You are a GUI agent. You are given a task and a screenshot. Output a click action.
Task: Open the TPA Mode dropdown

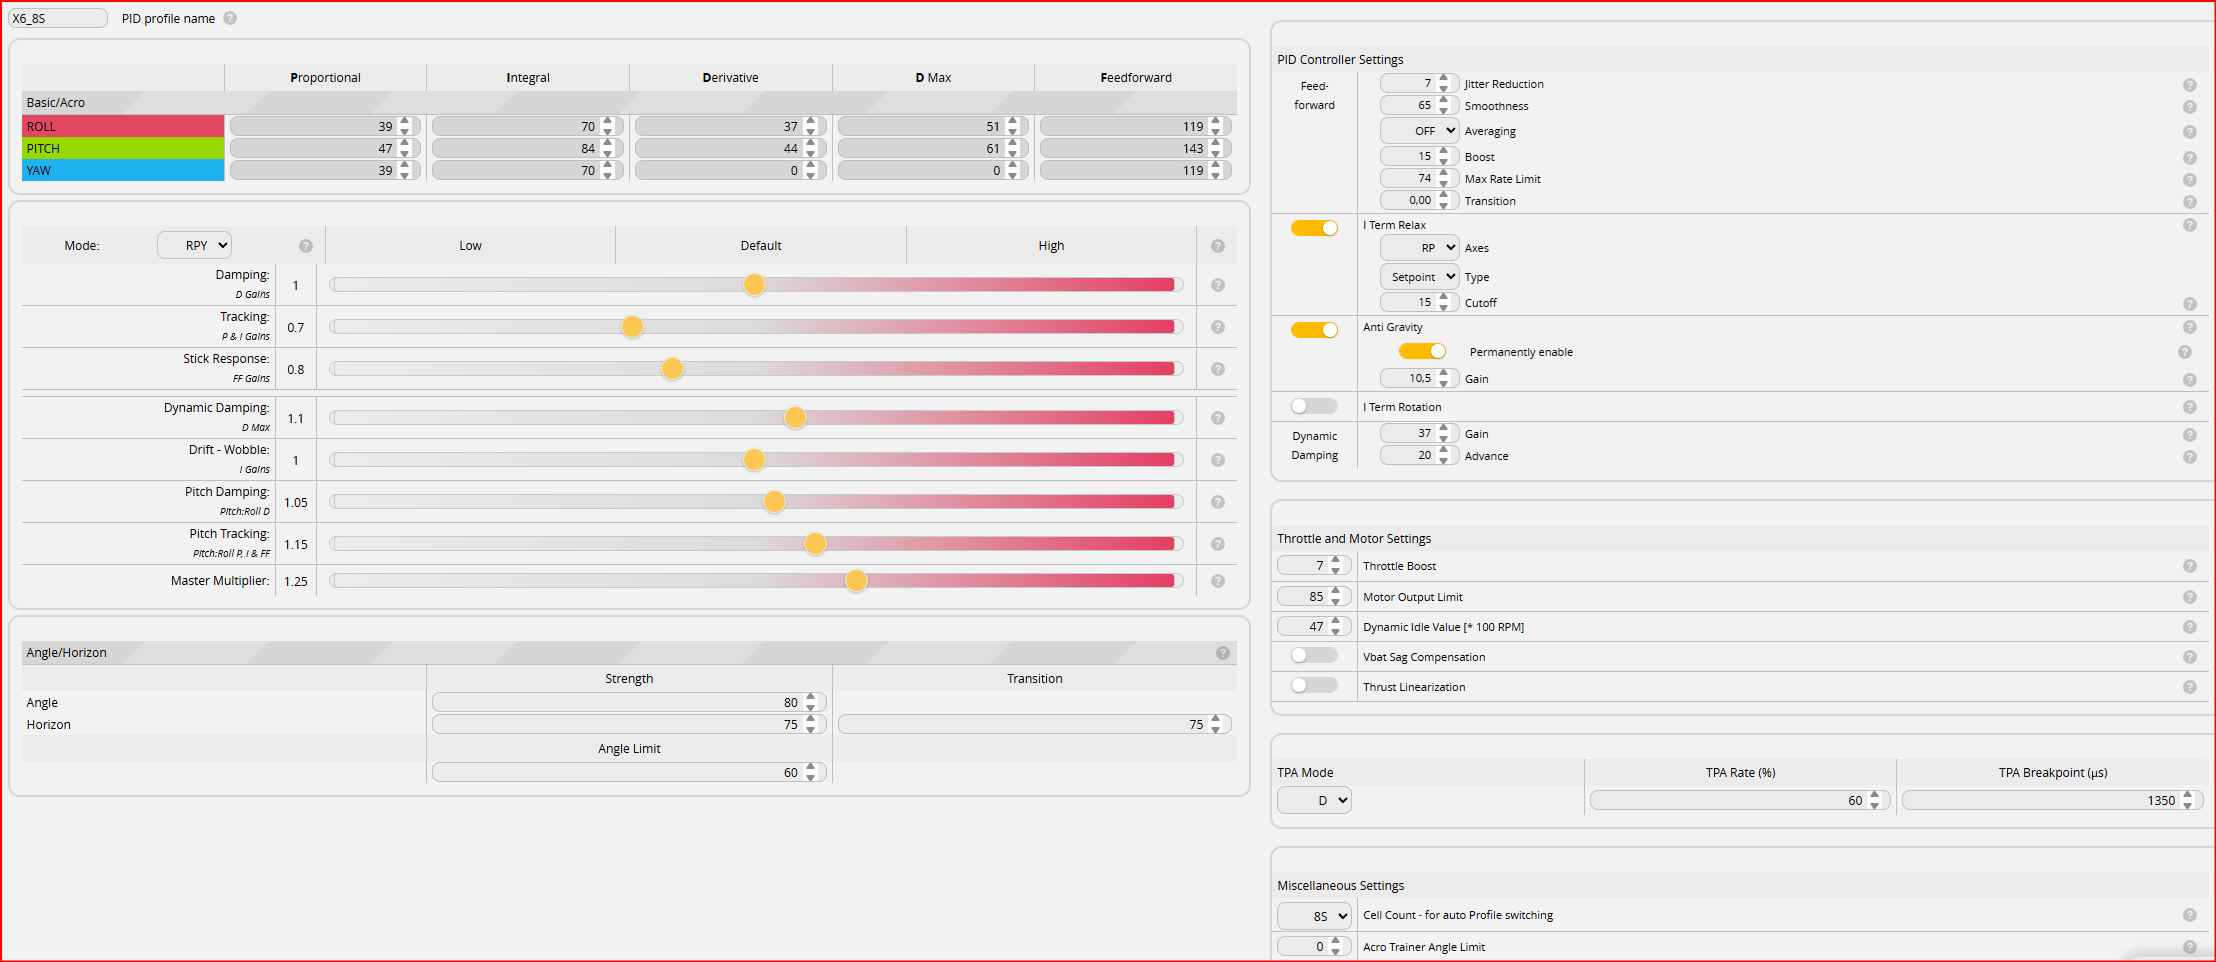pos(1314,800)
